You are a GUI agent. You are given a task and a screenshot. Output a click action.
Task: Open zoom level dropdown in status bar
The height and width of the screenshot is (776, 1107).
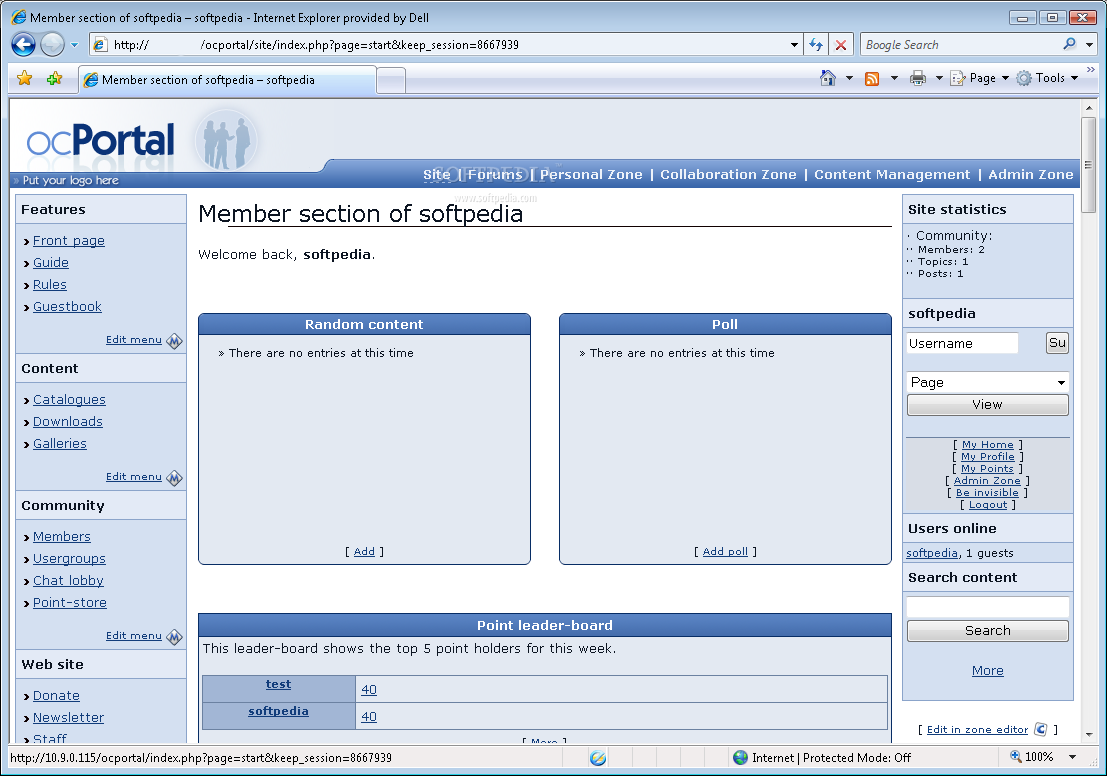pyautogui.click(x=1072, y=757)
